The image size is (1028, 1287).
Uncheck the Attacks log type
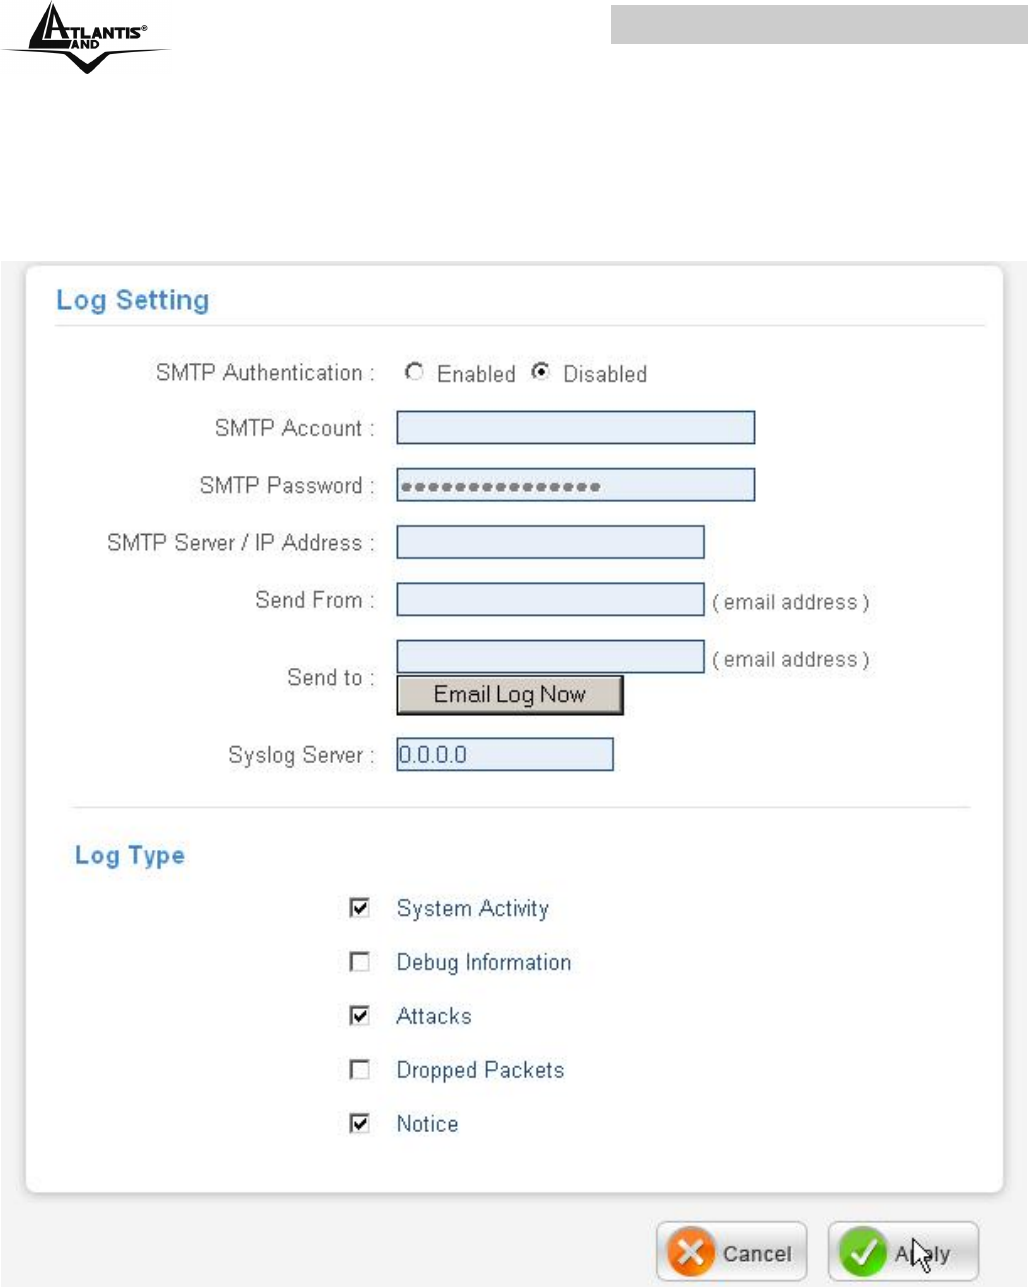point(359,1016)
